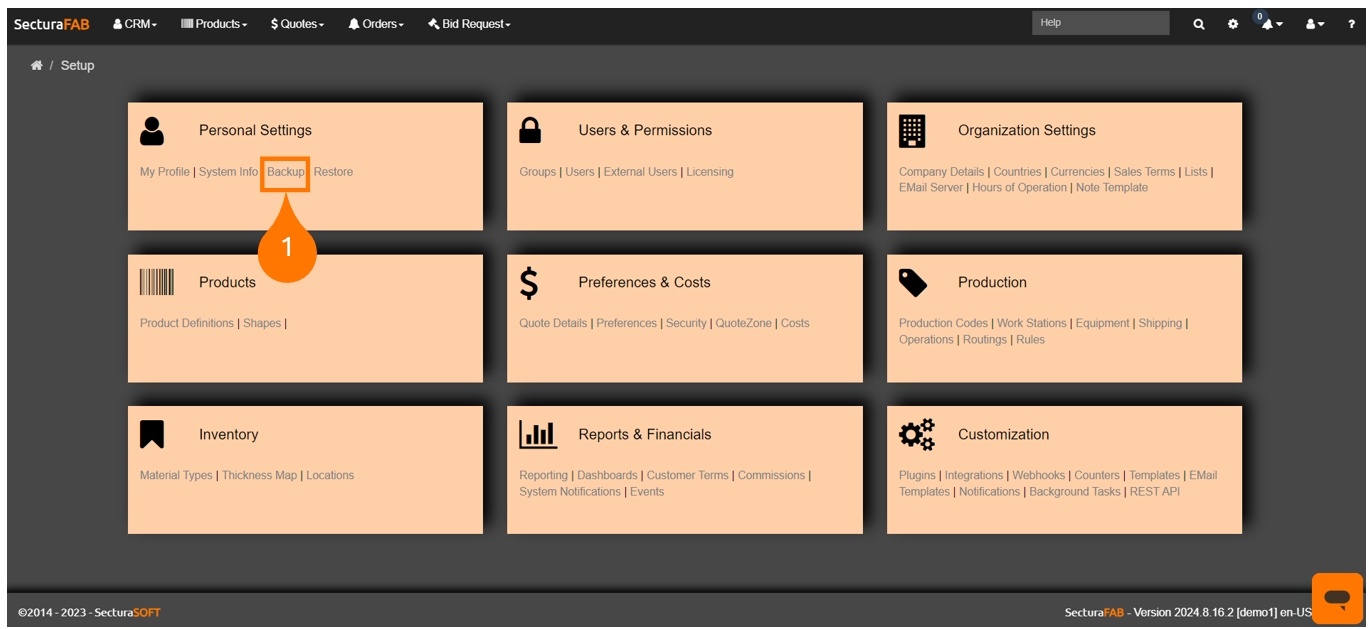Expand the CRM menu

pyautogui.click(x=135, y=24)
